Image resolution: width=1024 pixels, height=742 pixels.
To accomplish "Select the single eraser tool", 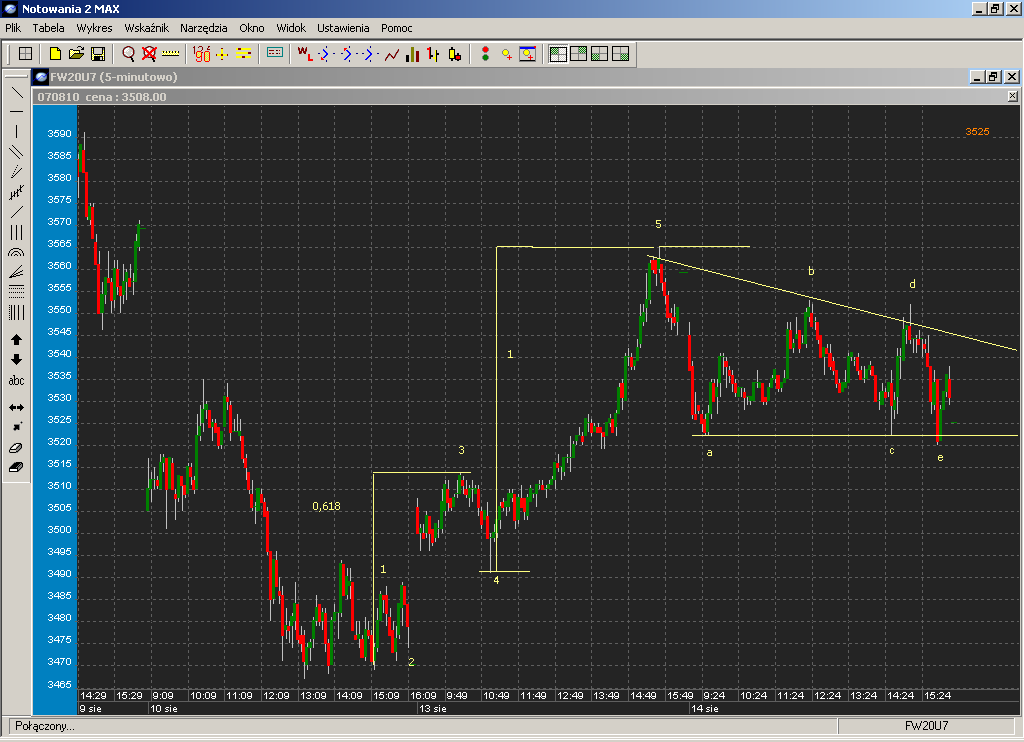I will point(16,447).
